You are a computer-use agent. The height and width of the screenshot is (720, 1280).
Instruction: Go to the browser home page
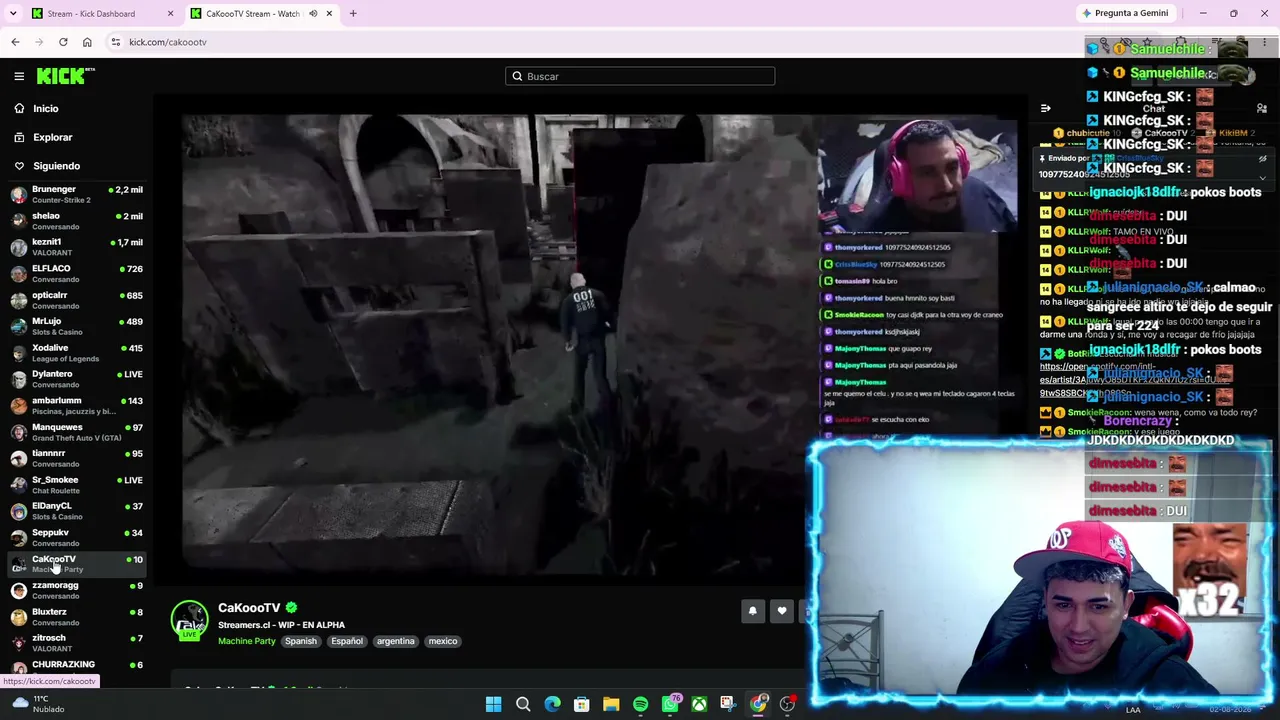pos(87,42)
